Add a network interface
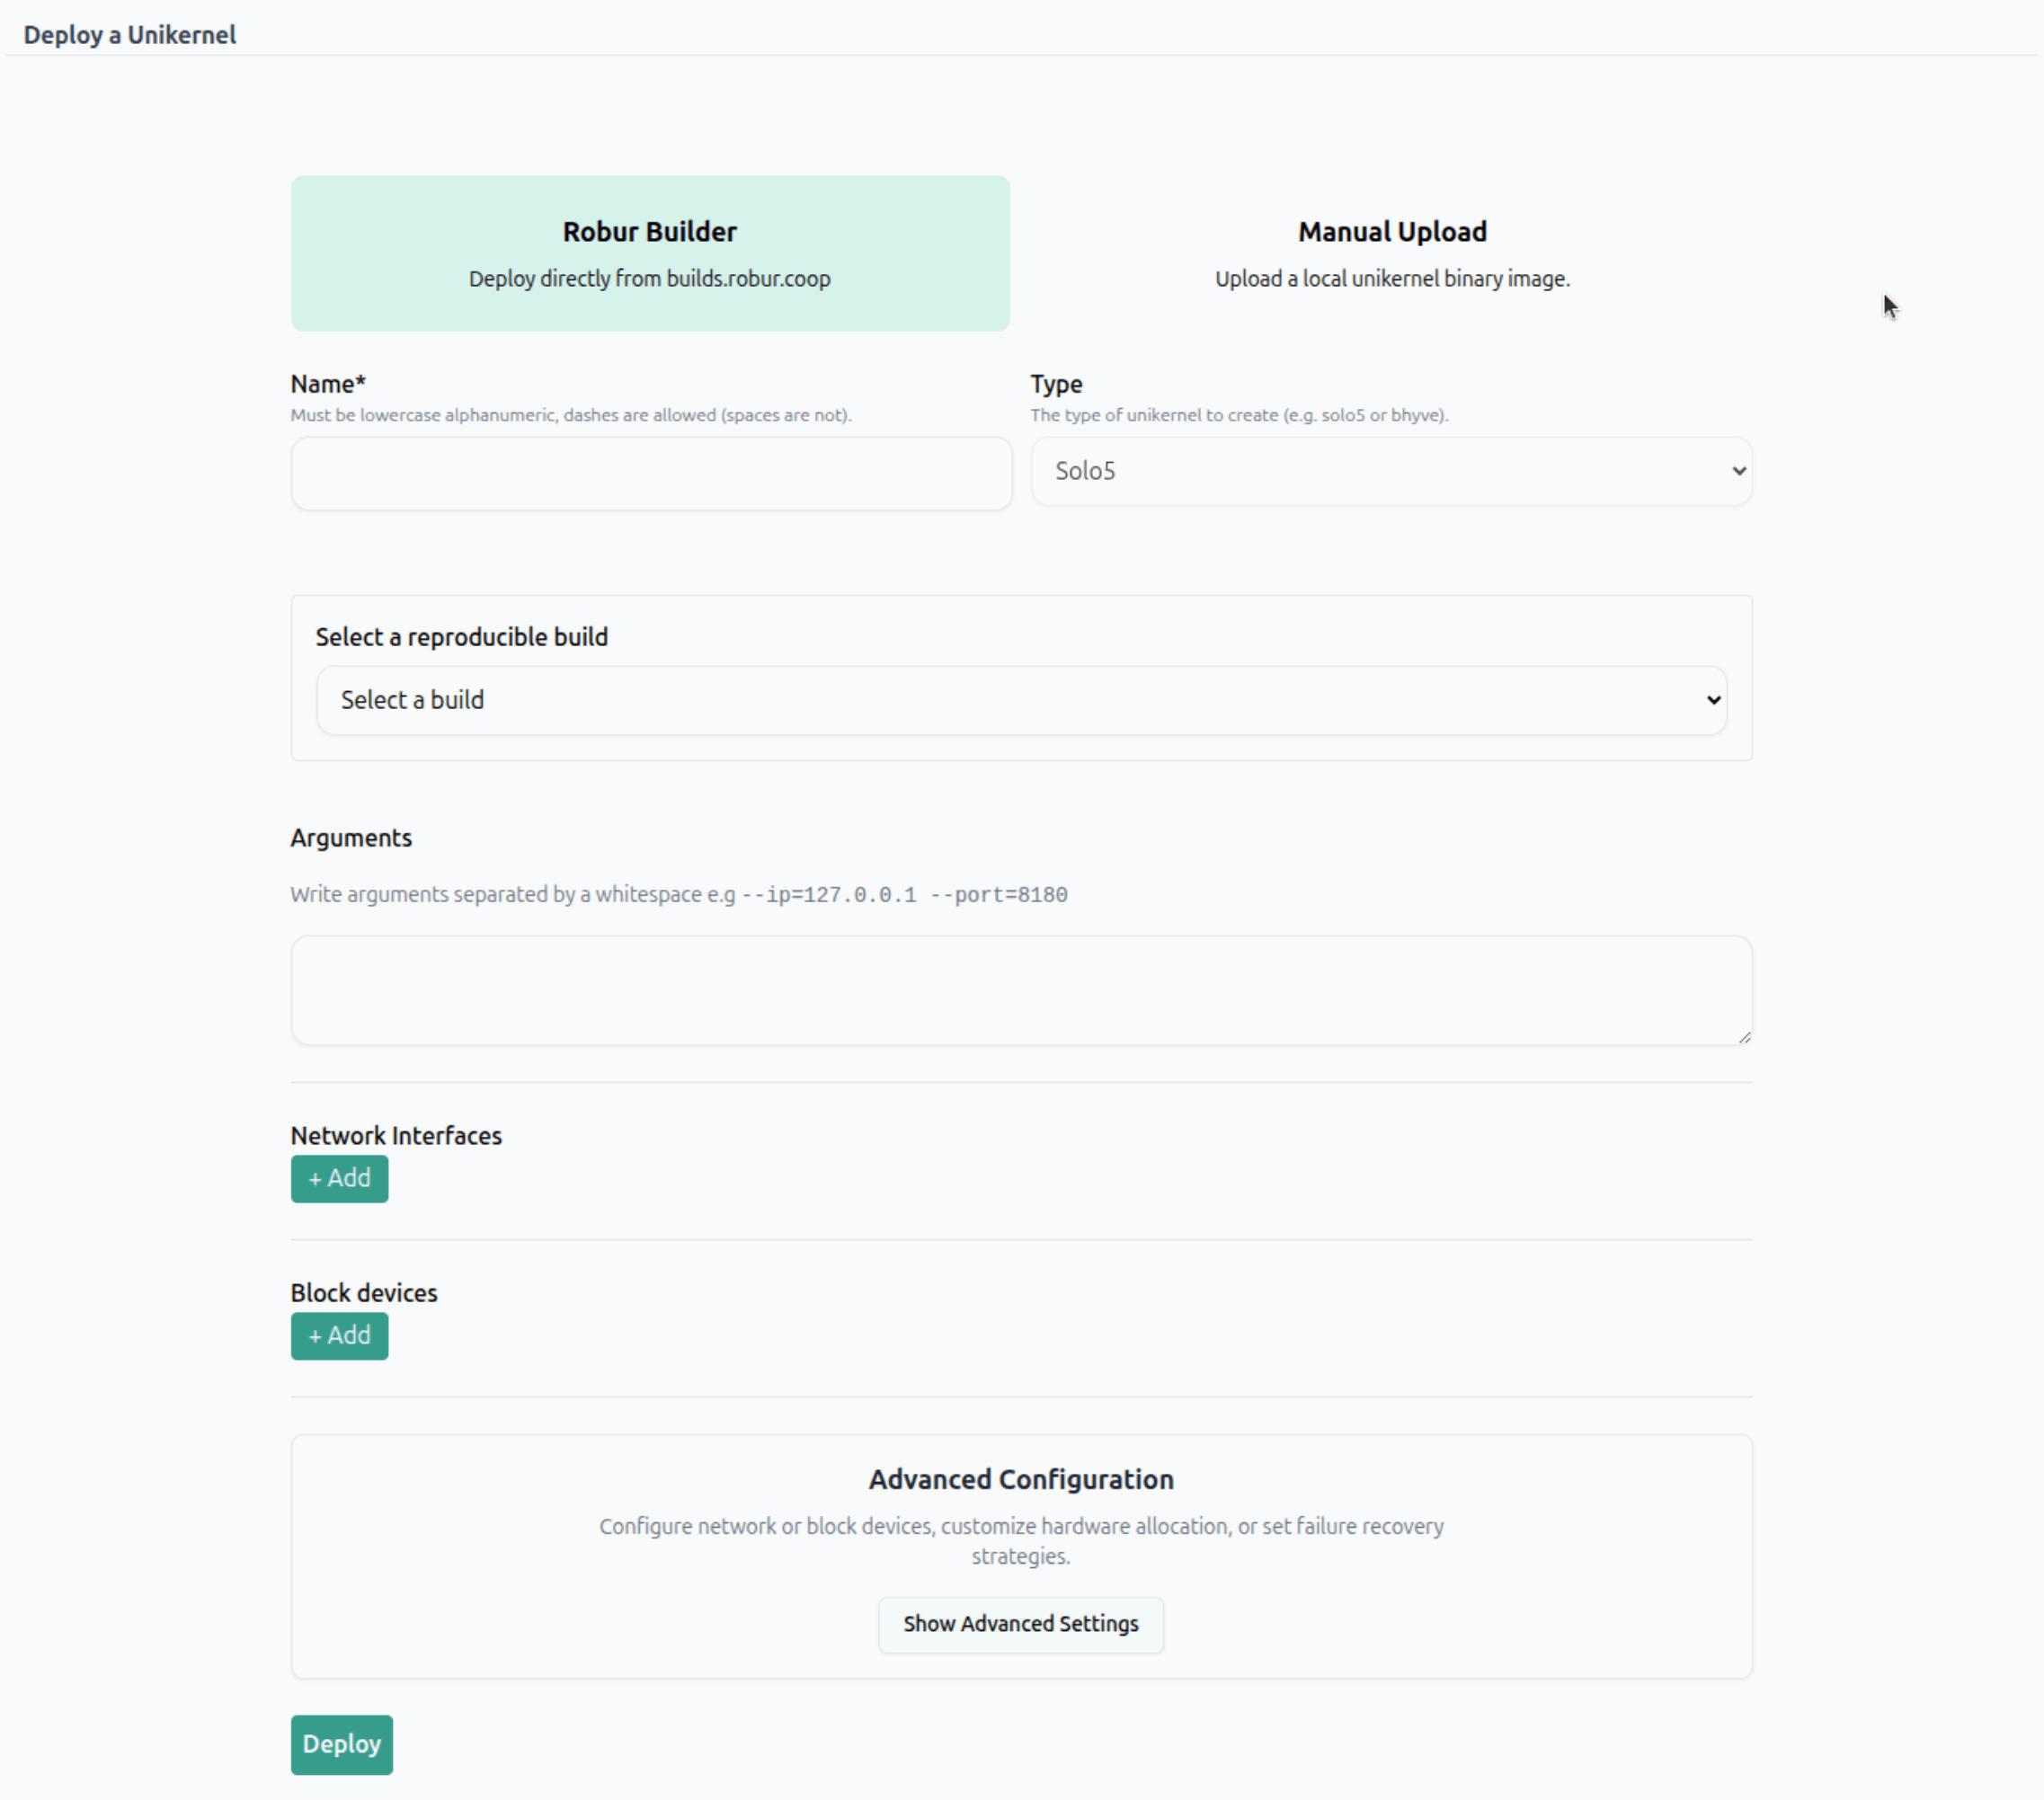The image size is (2044, 1800). pyautogui.click(x=340, y=1179)
